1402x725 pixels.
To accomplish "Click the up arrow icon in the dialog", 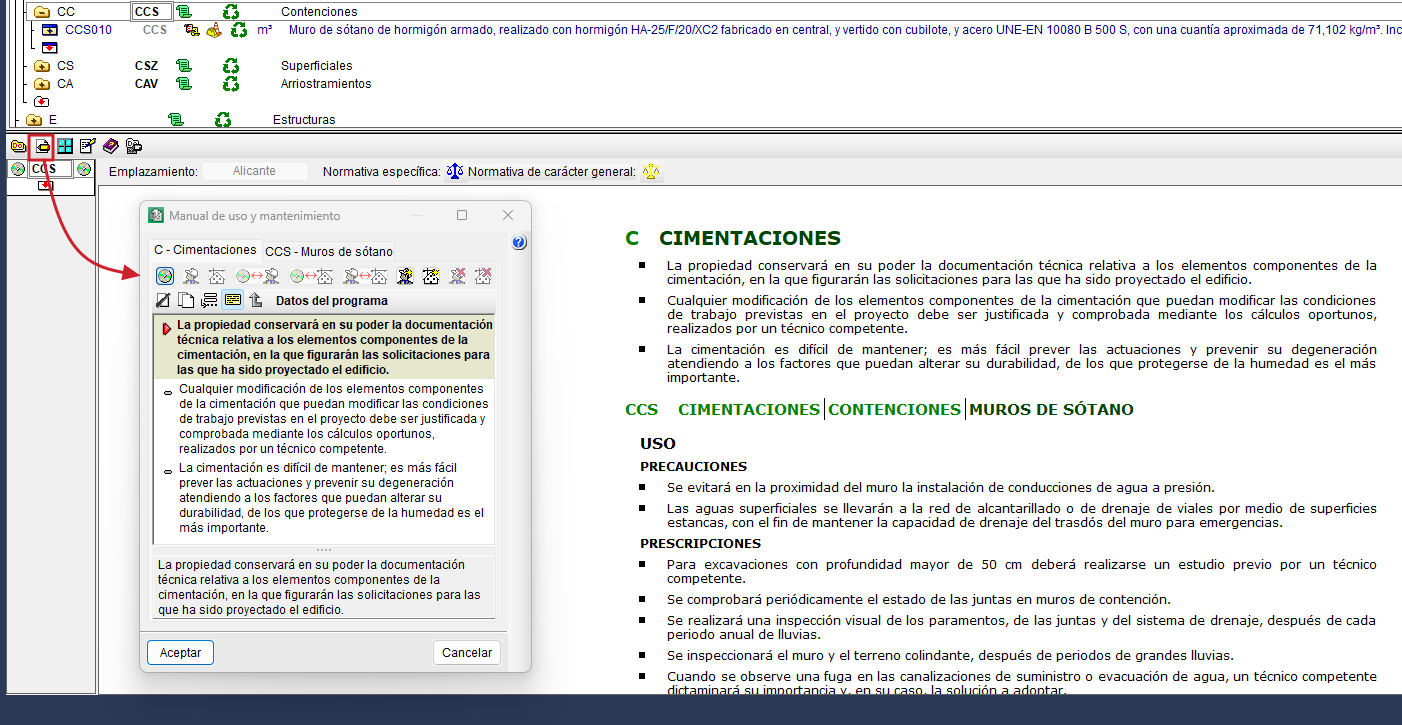I will click(x=256, y=300).
